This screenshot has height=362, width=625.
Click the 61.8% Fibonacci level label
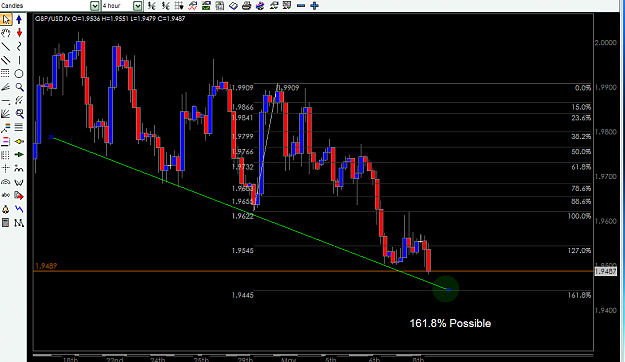click(581, 167)
